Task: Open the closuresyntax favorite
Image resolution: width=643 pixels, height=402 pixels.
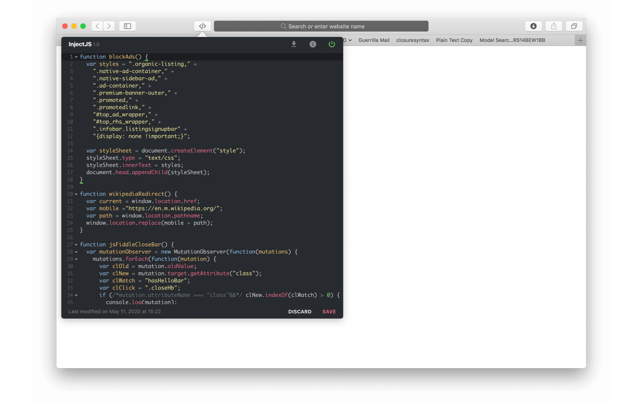Action: pos(413,40)
